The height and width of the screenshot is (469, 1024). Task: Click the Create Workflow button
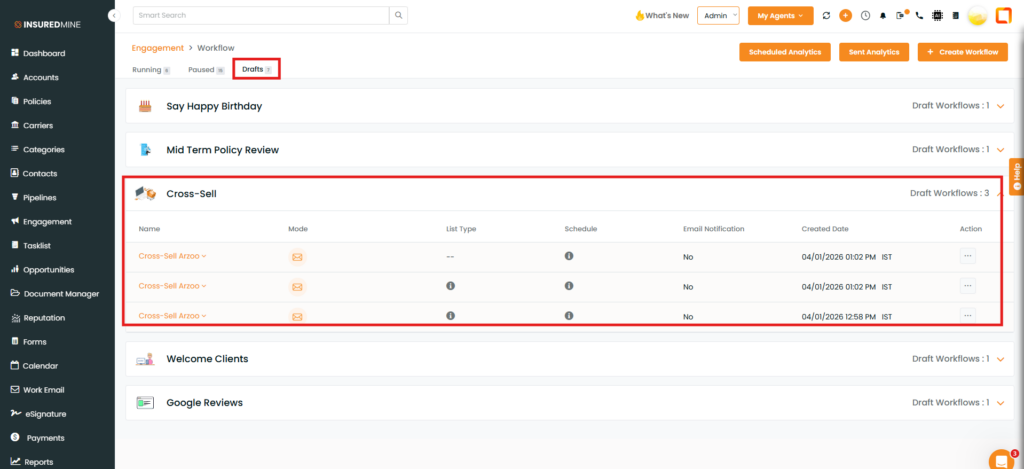click(962, 52)
